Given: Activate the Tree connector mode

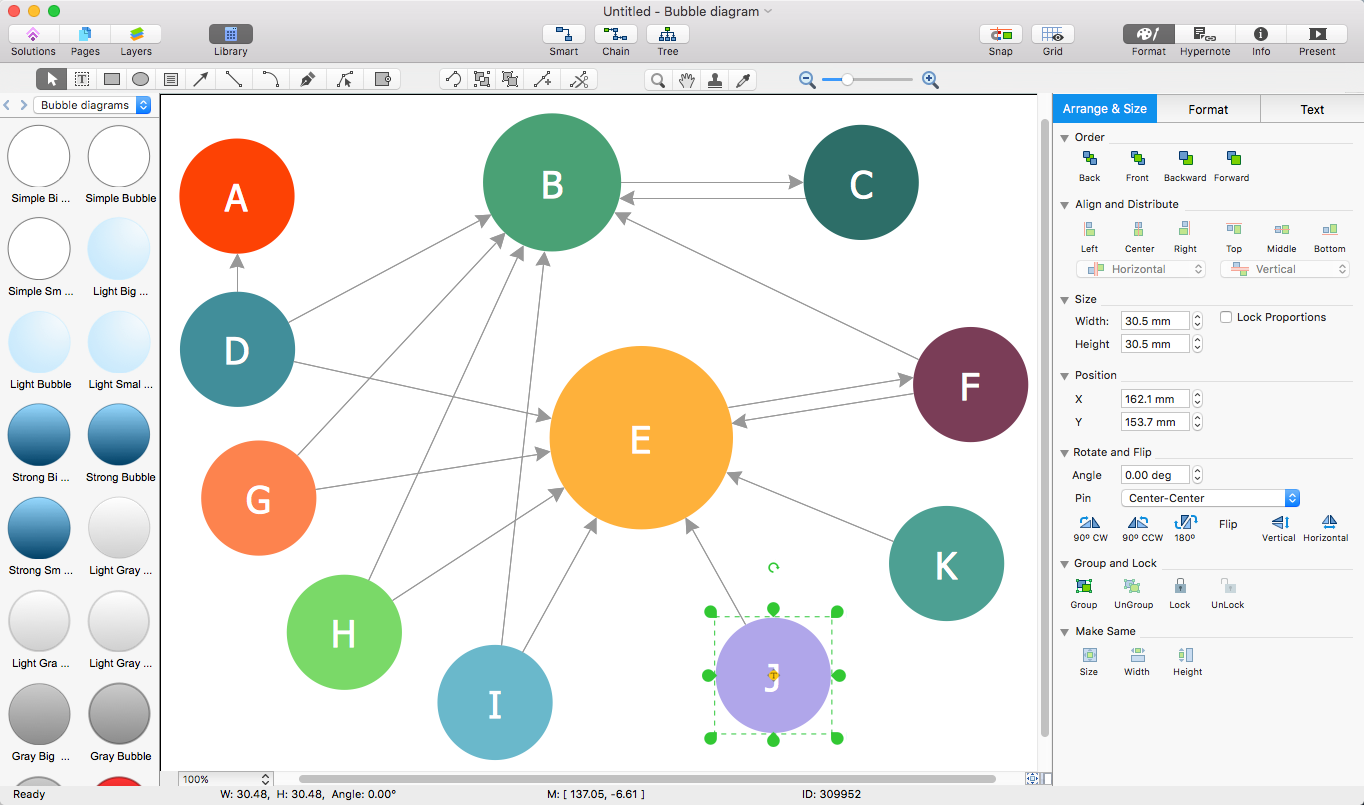Looking at the screenshot, I should 667,35.
